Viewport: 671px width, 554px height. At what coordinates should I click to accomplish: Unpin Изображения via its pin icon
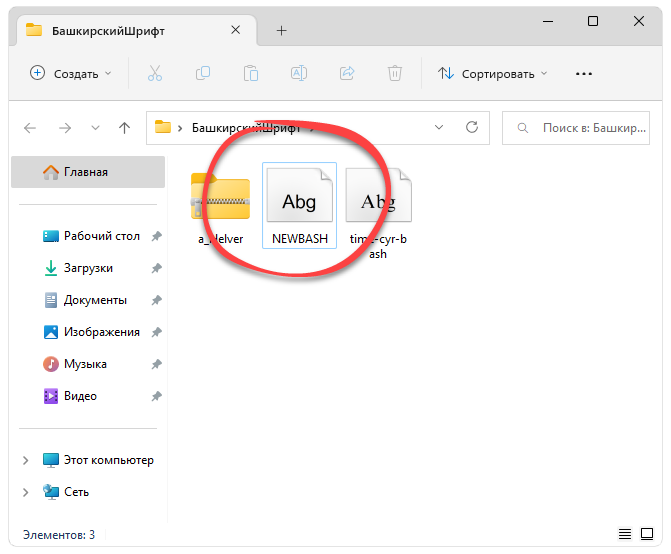click(x=157, y=332)
